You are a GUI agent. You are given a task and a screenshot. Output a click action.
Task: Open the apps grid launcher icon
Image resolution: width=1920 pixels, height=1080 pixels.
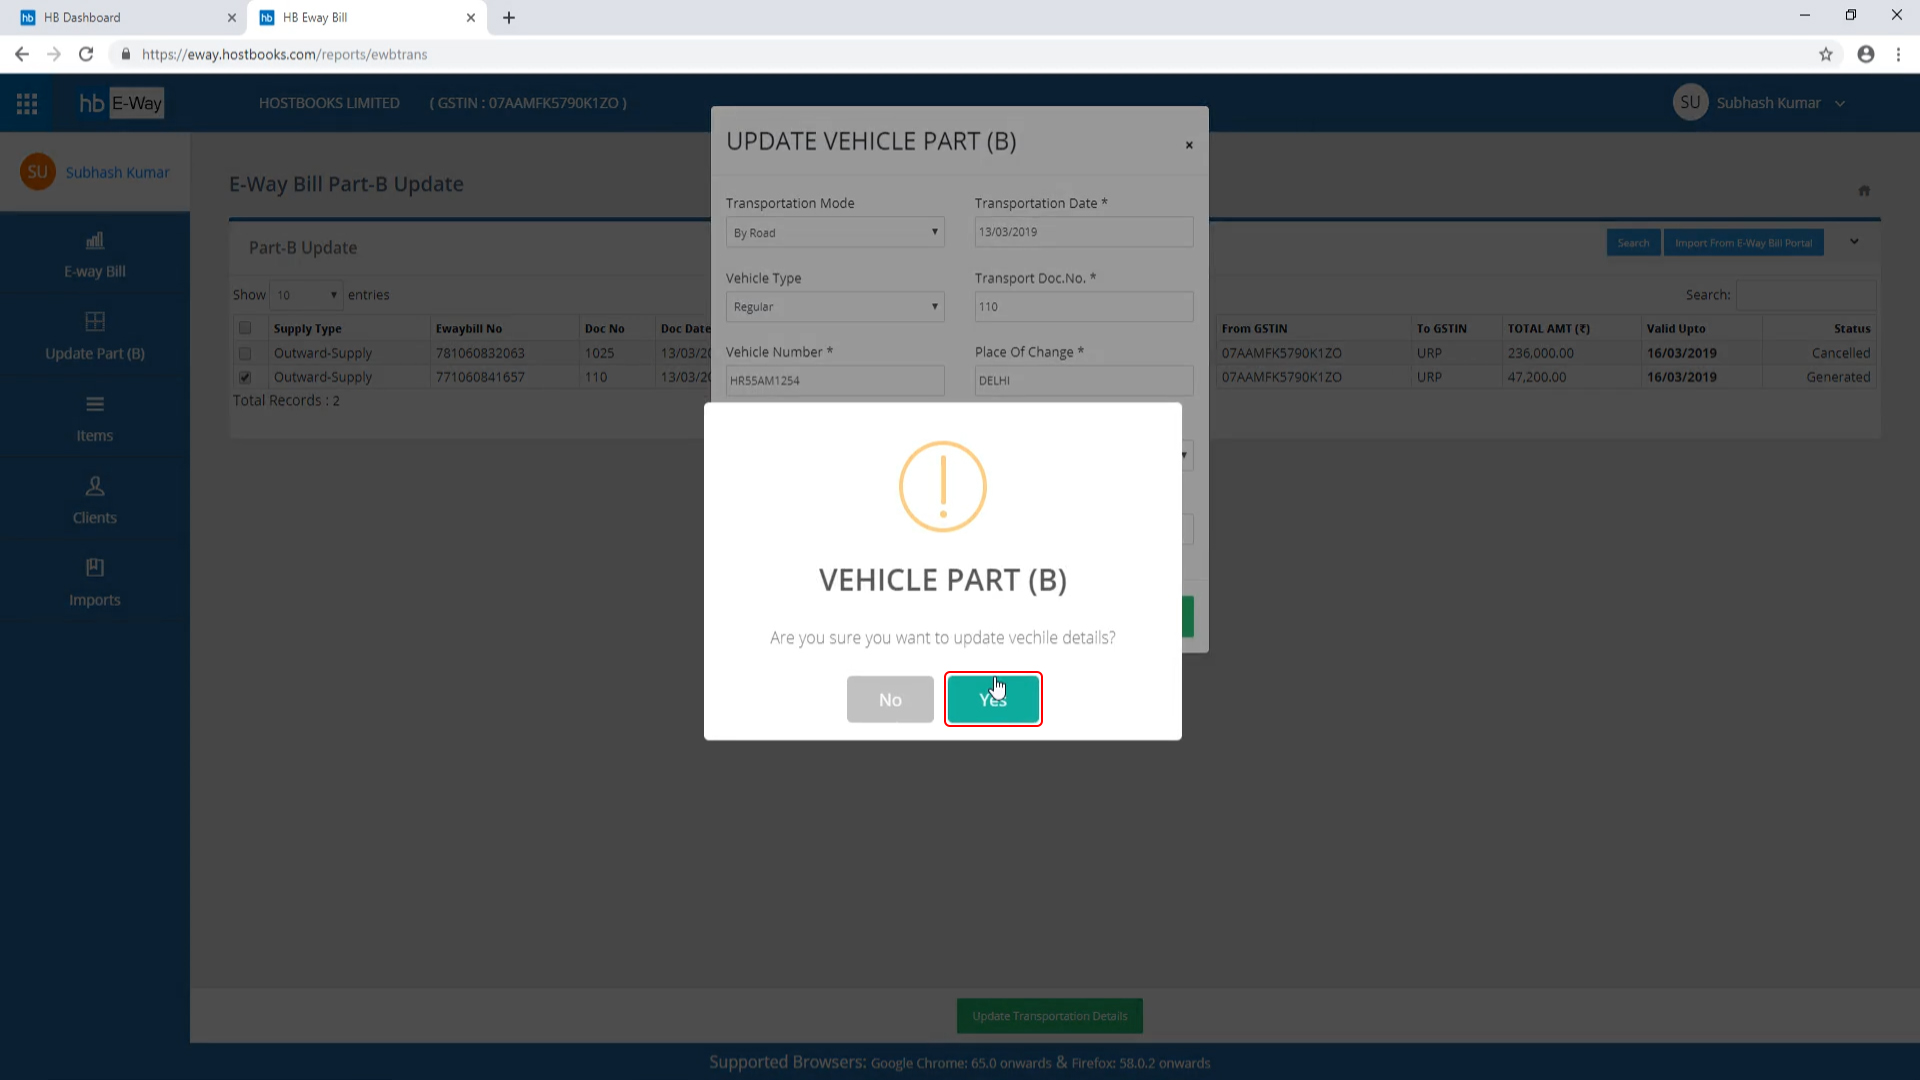(27, 103)
